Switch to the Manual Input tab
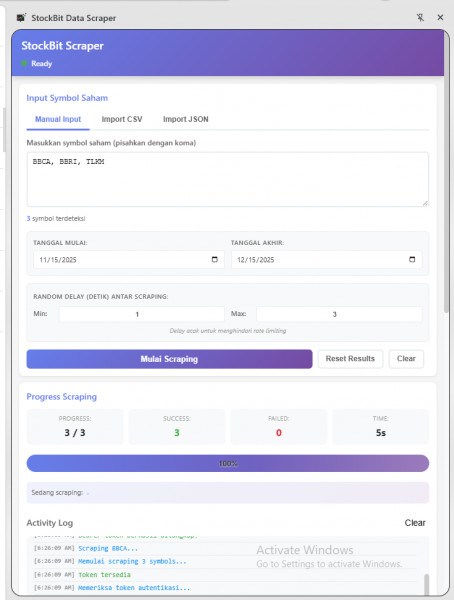Screen dimensions: 454x600 58,119
